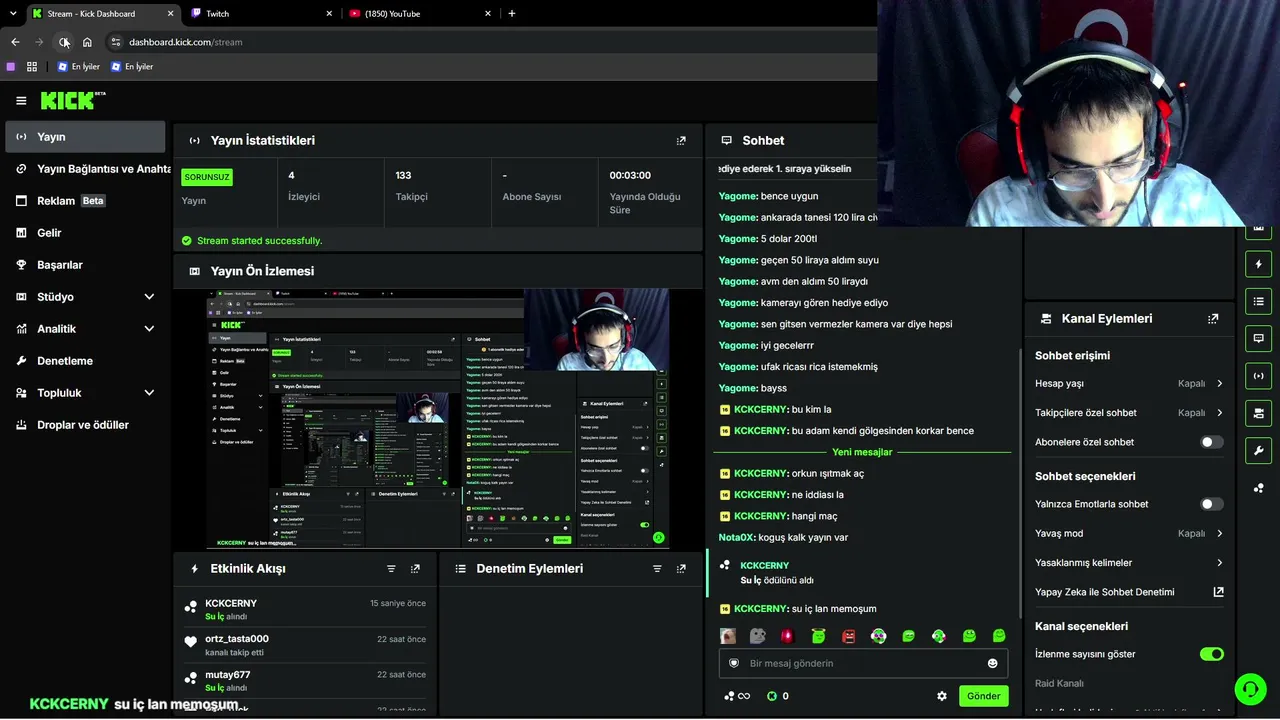Screen dimensions: 1280x720
Task: Click the chat bubble sidebar widget icon
Action: (x=1258, y=339)
